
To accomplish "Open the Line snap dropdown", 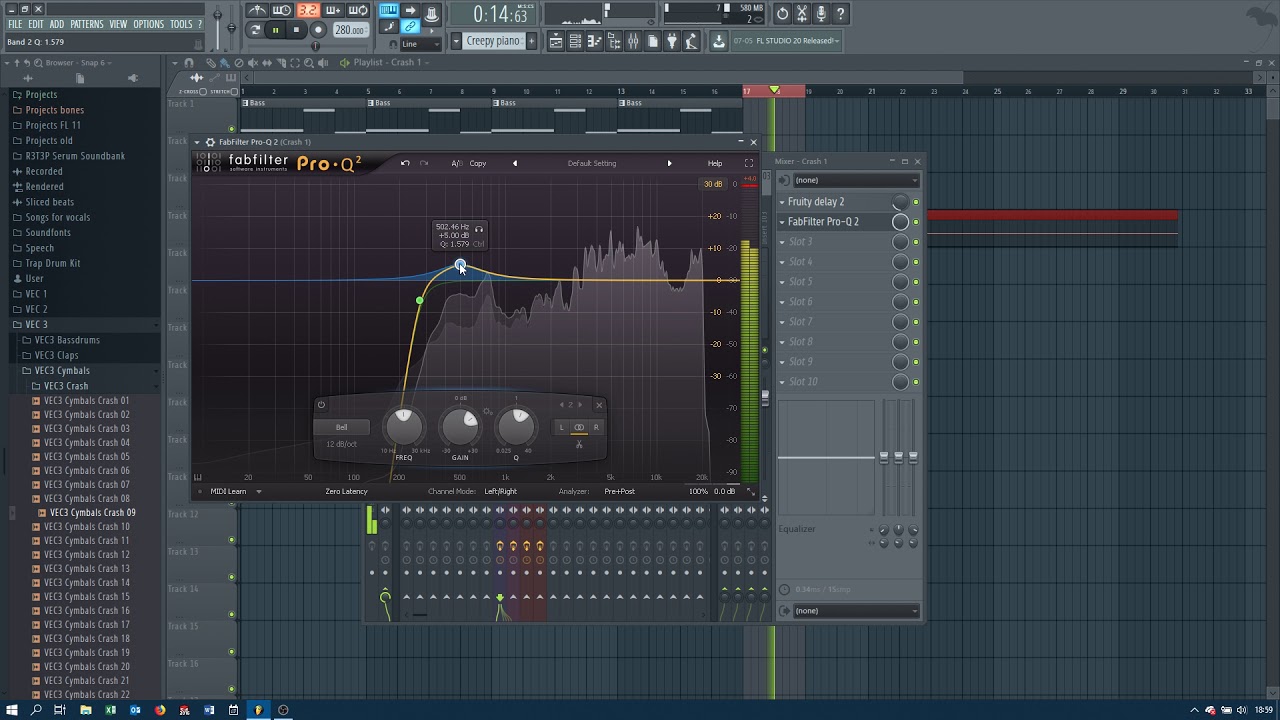I will coord(421,44).
